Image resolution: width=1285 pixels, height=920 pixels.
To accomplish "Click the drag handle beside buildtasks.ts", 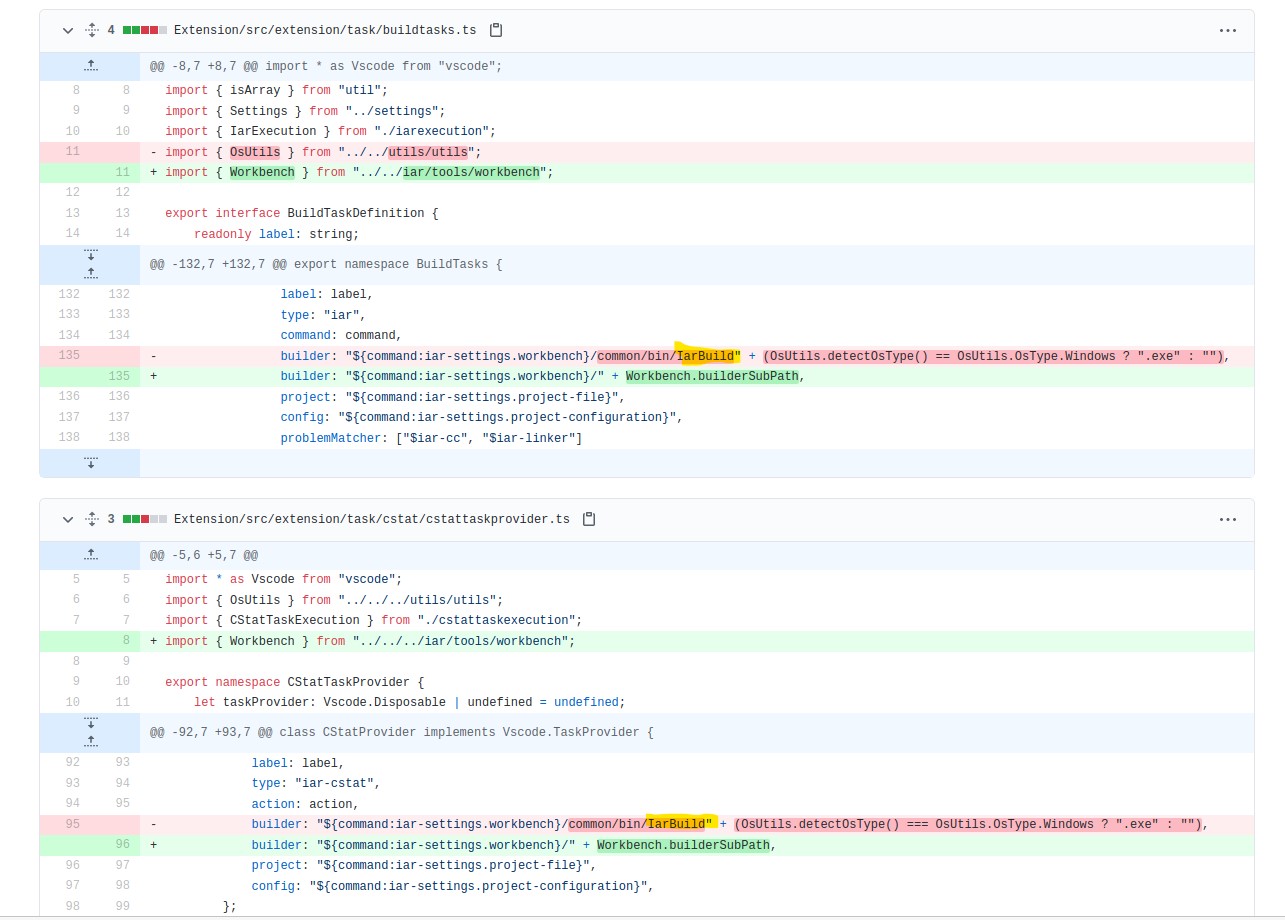I will click(90, 30).
